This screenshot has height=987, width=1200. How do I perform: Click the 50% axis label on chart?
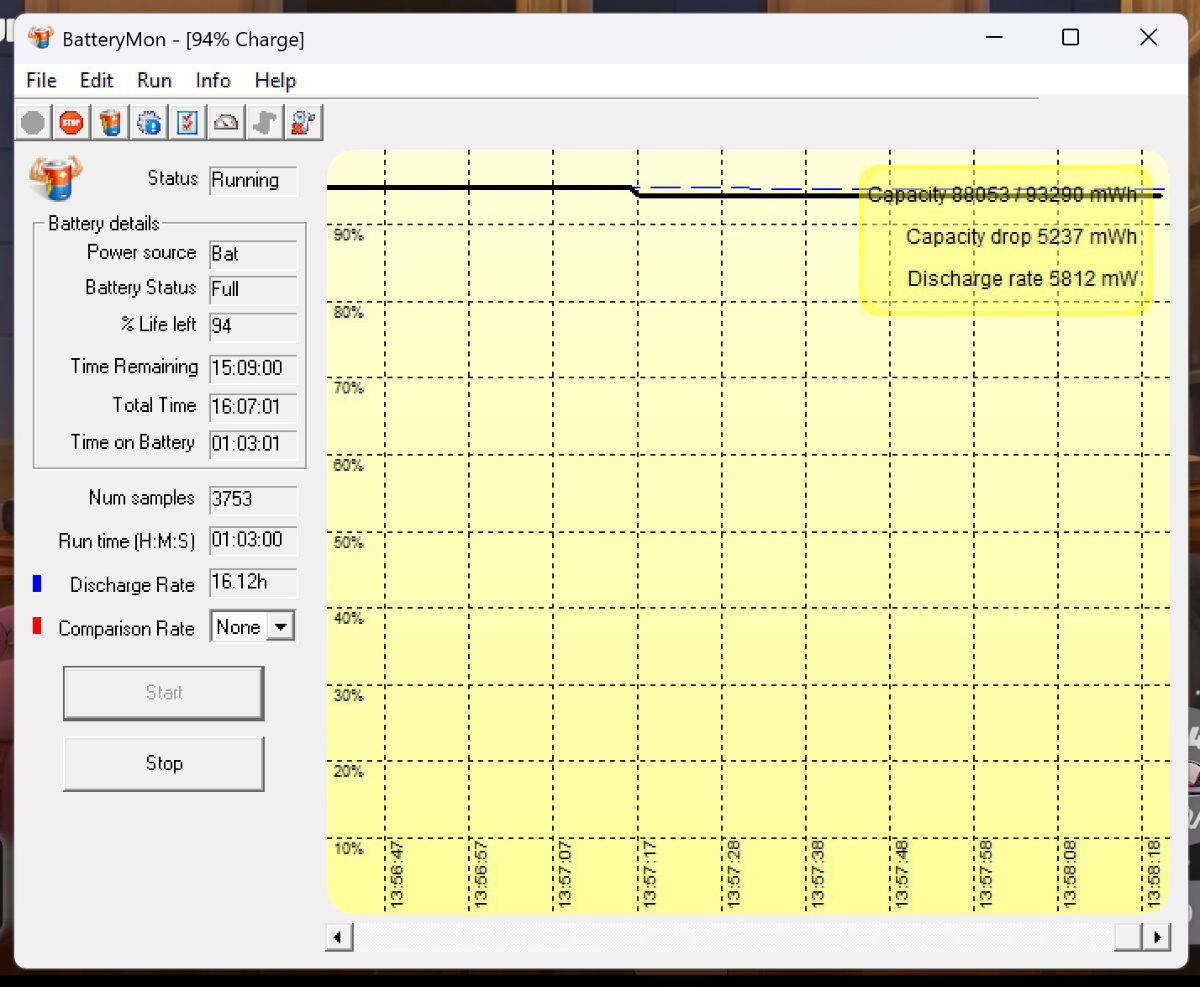pos(349,542)
